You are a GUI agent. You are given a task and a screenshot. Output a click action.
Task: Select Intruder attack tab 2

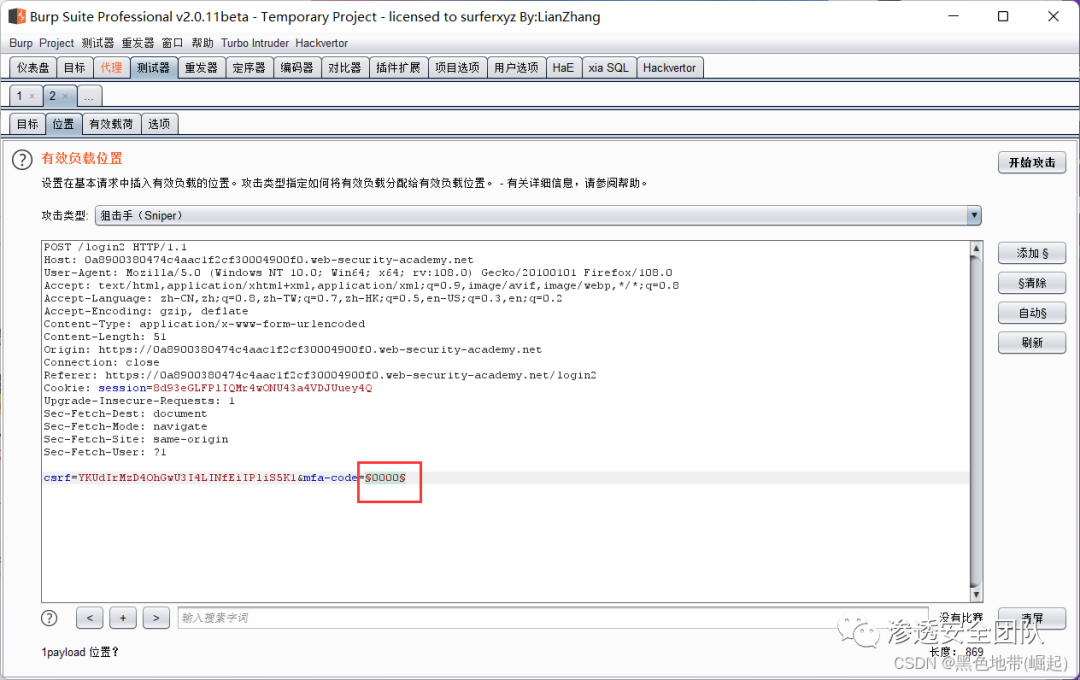[52, 96]
